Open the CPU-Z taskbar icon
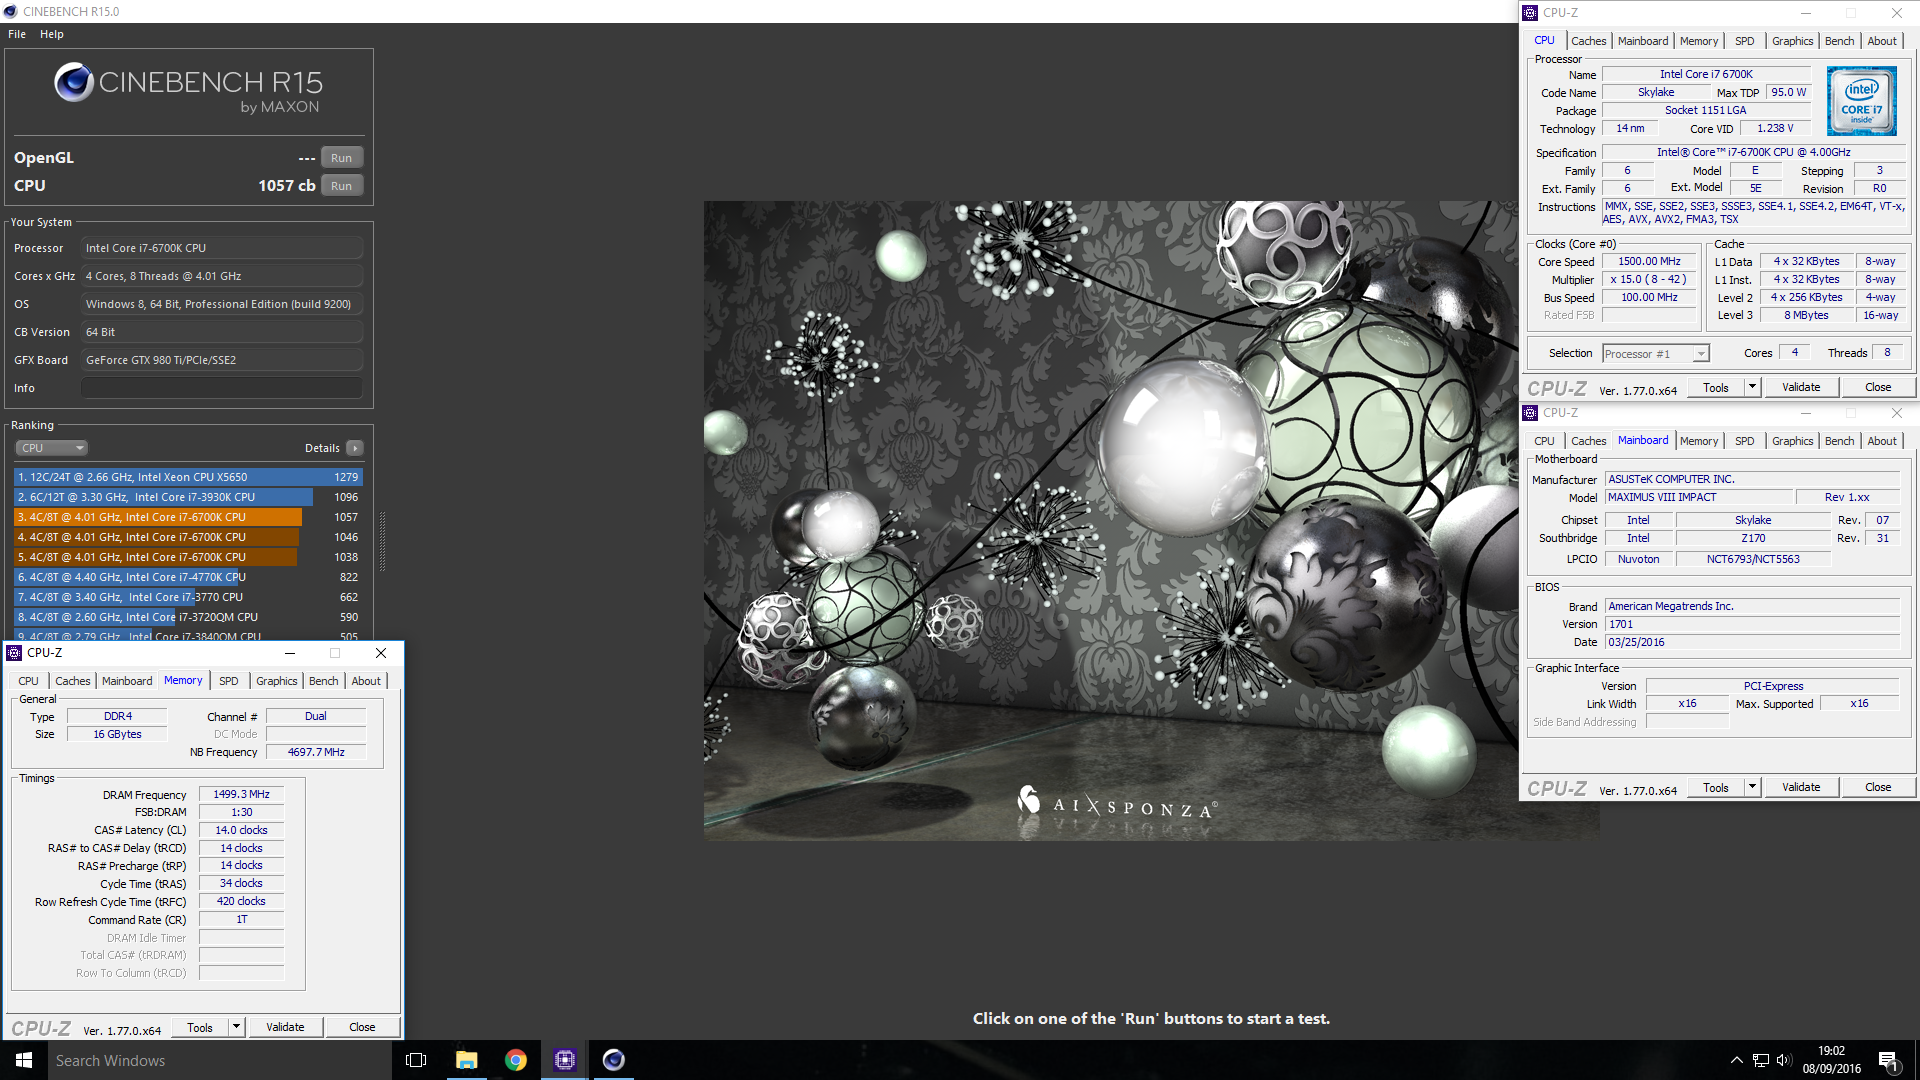Image resolution: width=1920 pixels, height=1080 pixels. [x=564, y=1060]
